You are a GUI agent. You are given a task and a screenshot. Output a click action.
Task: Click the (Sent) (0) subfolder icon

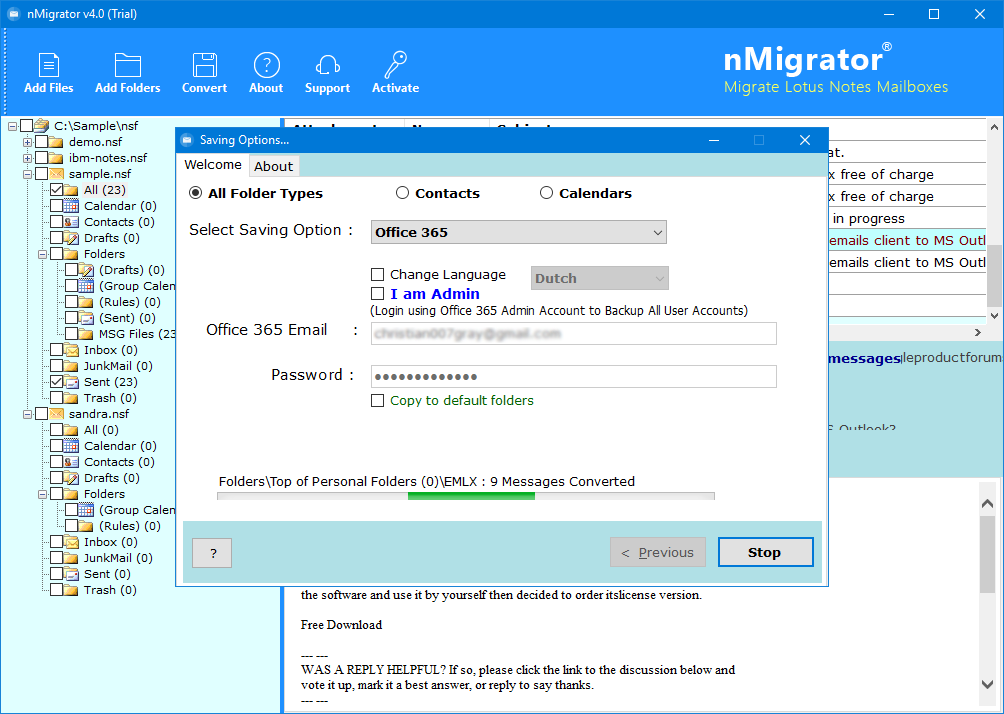pyautogui.click(x=87, y=318)
